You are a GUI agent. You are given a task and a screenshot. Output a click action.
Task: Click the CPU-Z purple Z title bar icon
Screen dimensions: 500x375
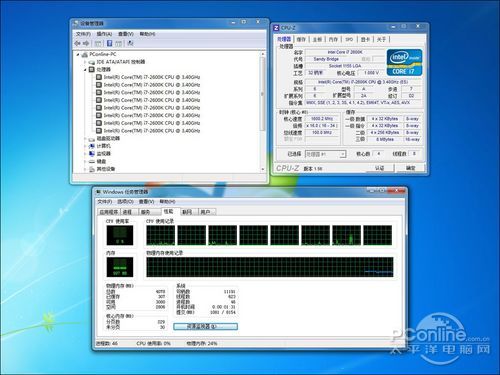point(276,28)
